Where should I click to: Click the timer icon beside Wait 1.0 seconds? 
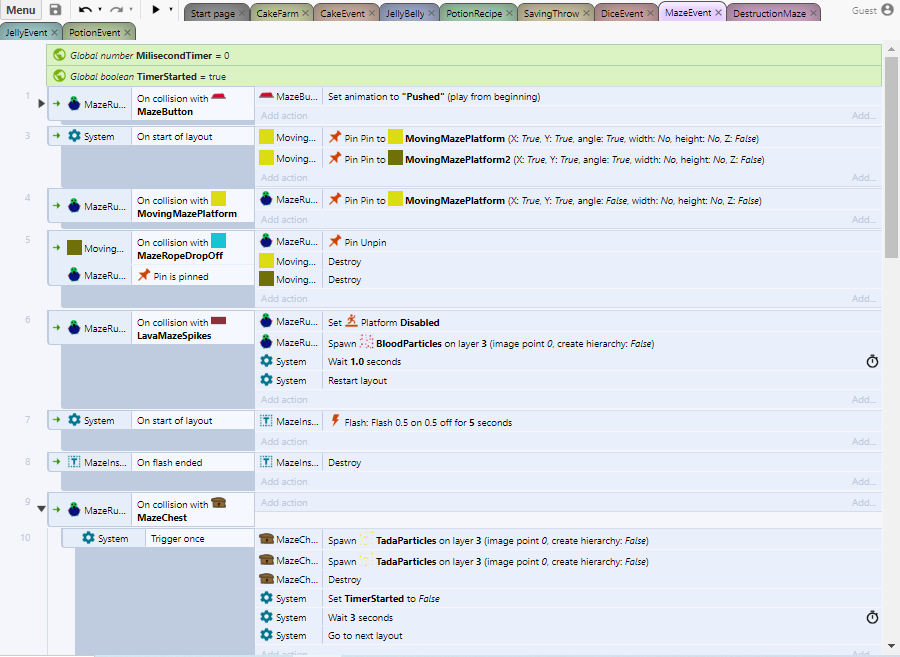[872, 362]
